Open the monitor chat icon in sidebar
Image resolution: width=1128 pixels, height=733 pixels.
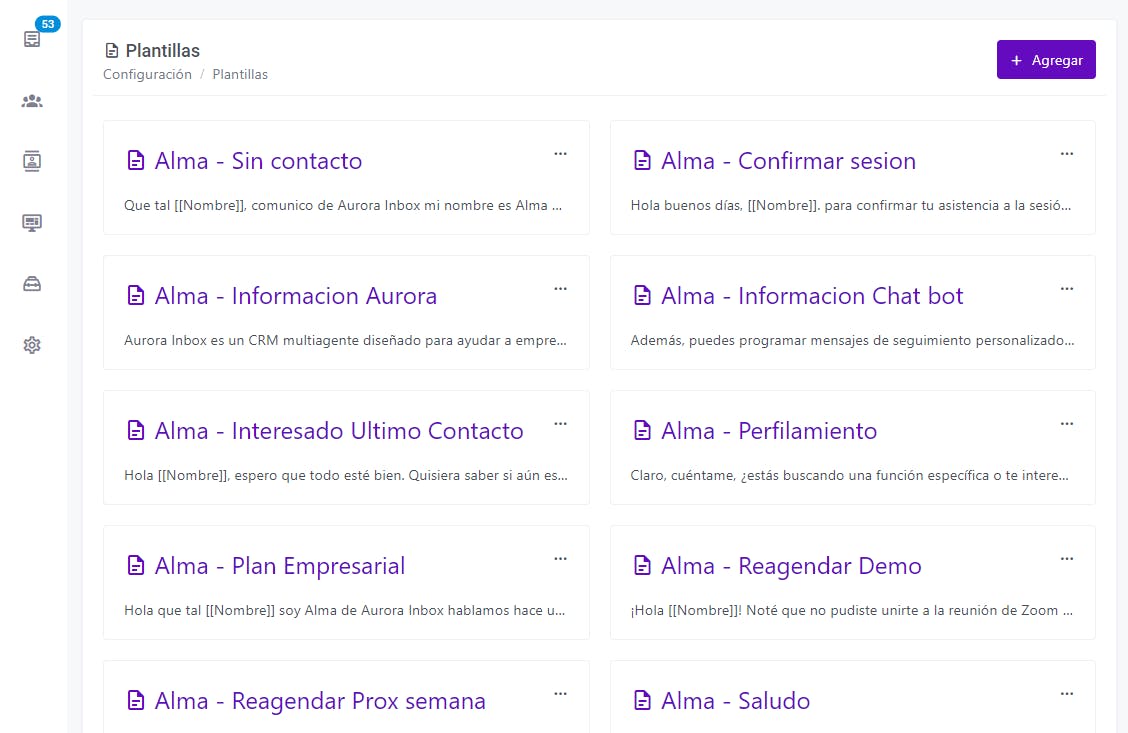[32, 222]
